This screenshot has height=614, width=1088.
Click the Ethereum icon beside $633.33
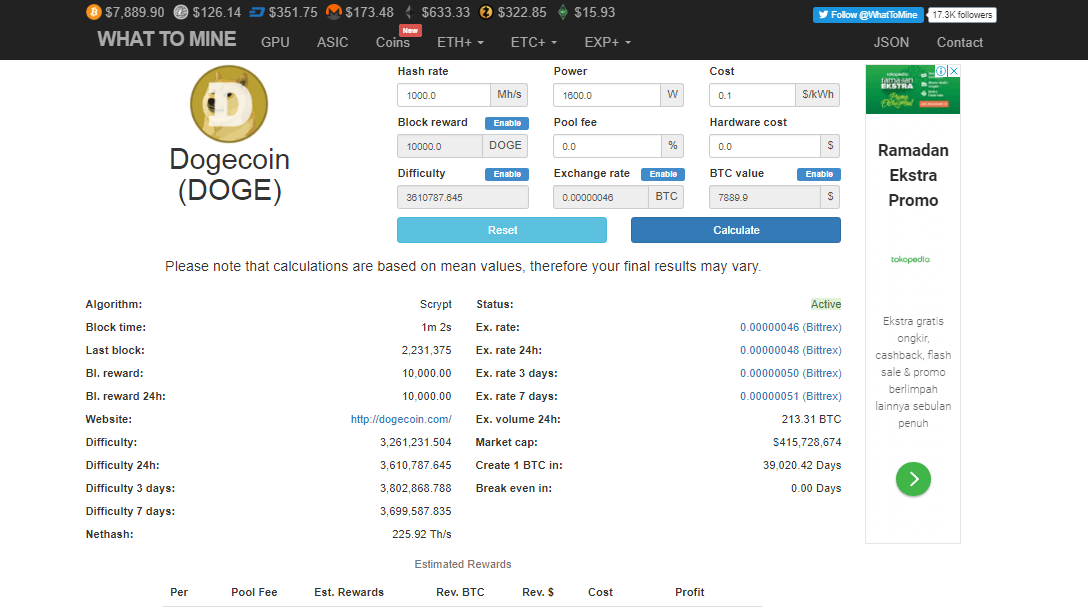[409, 12]
